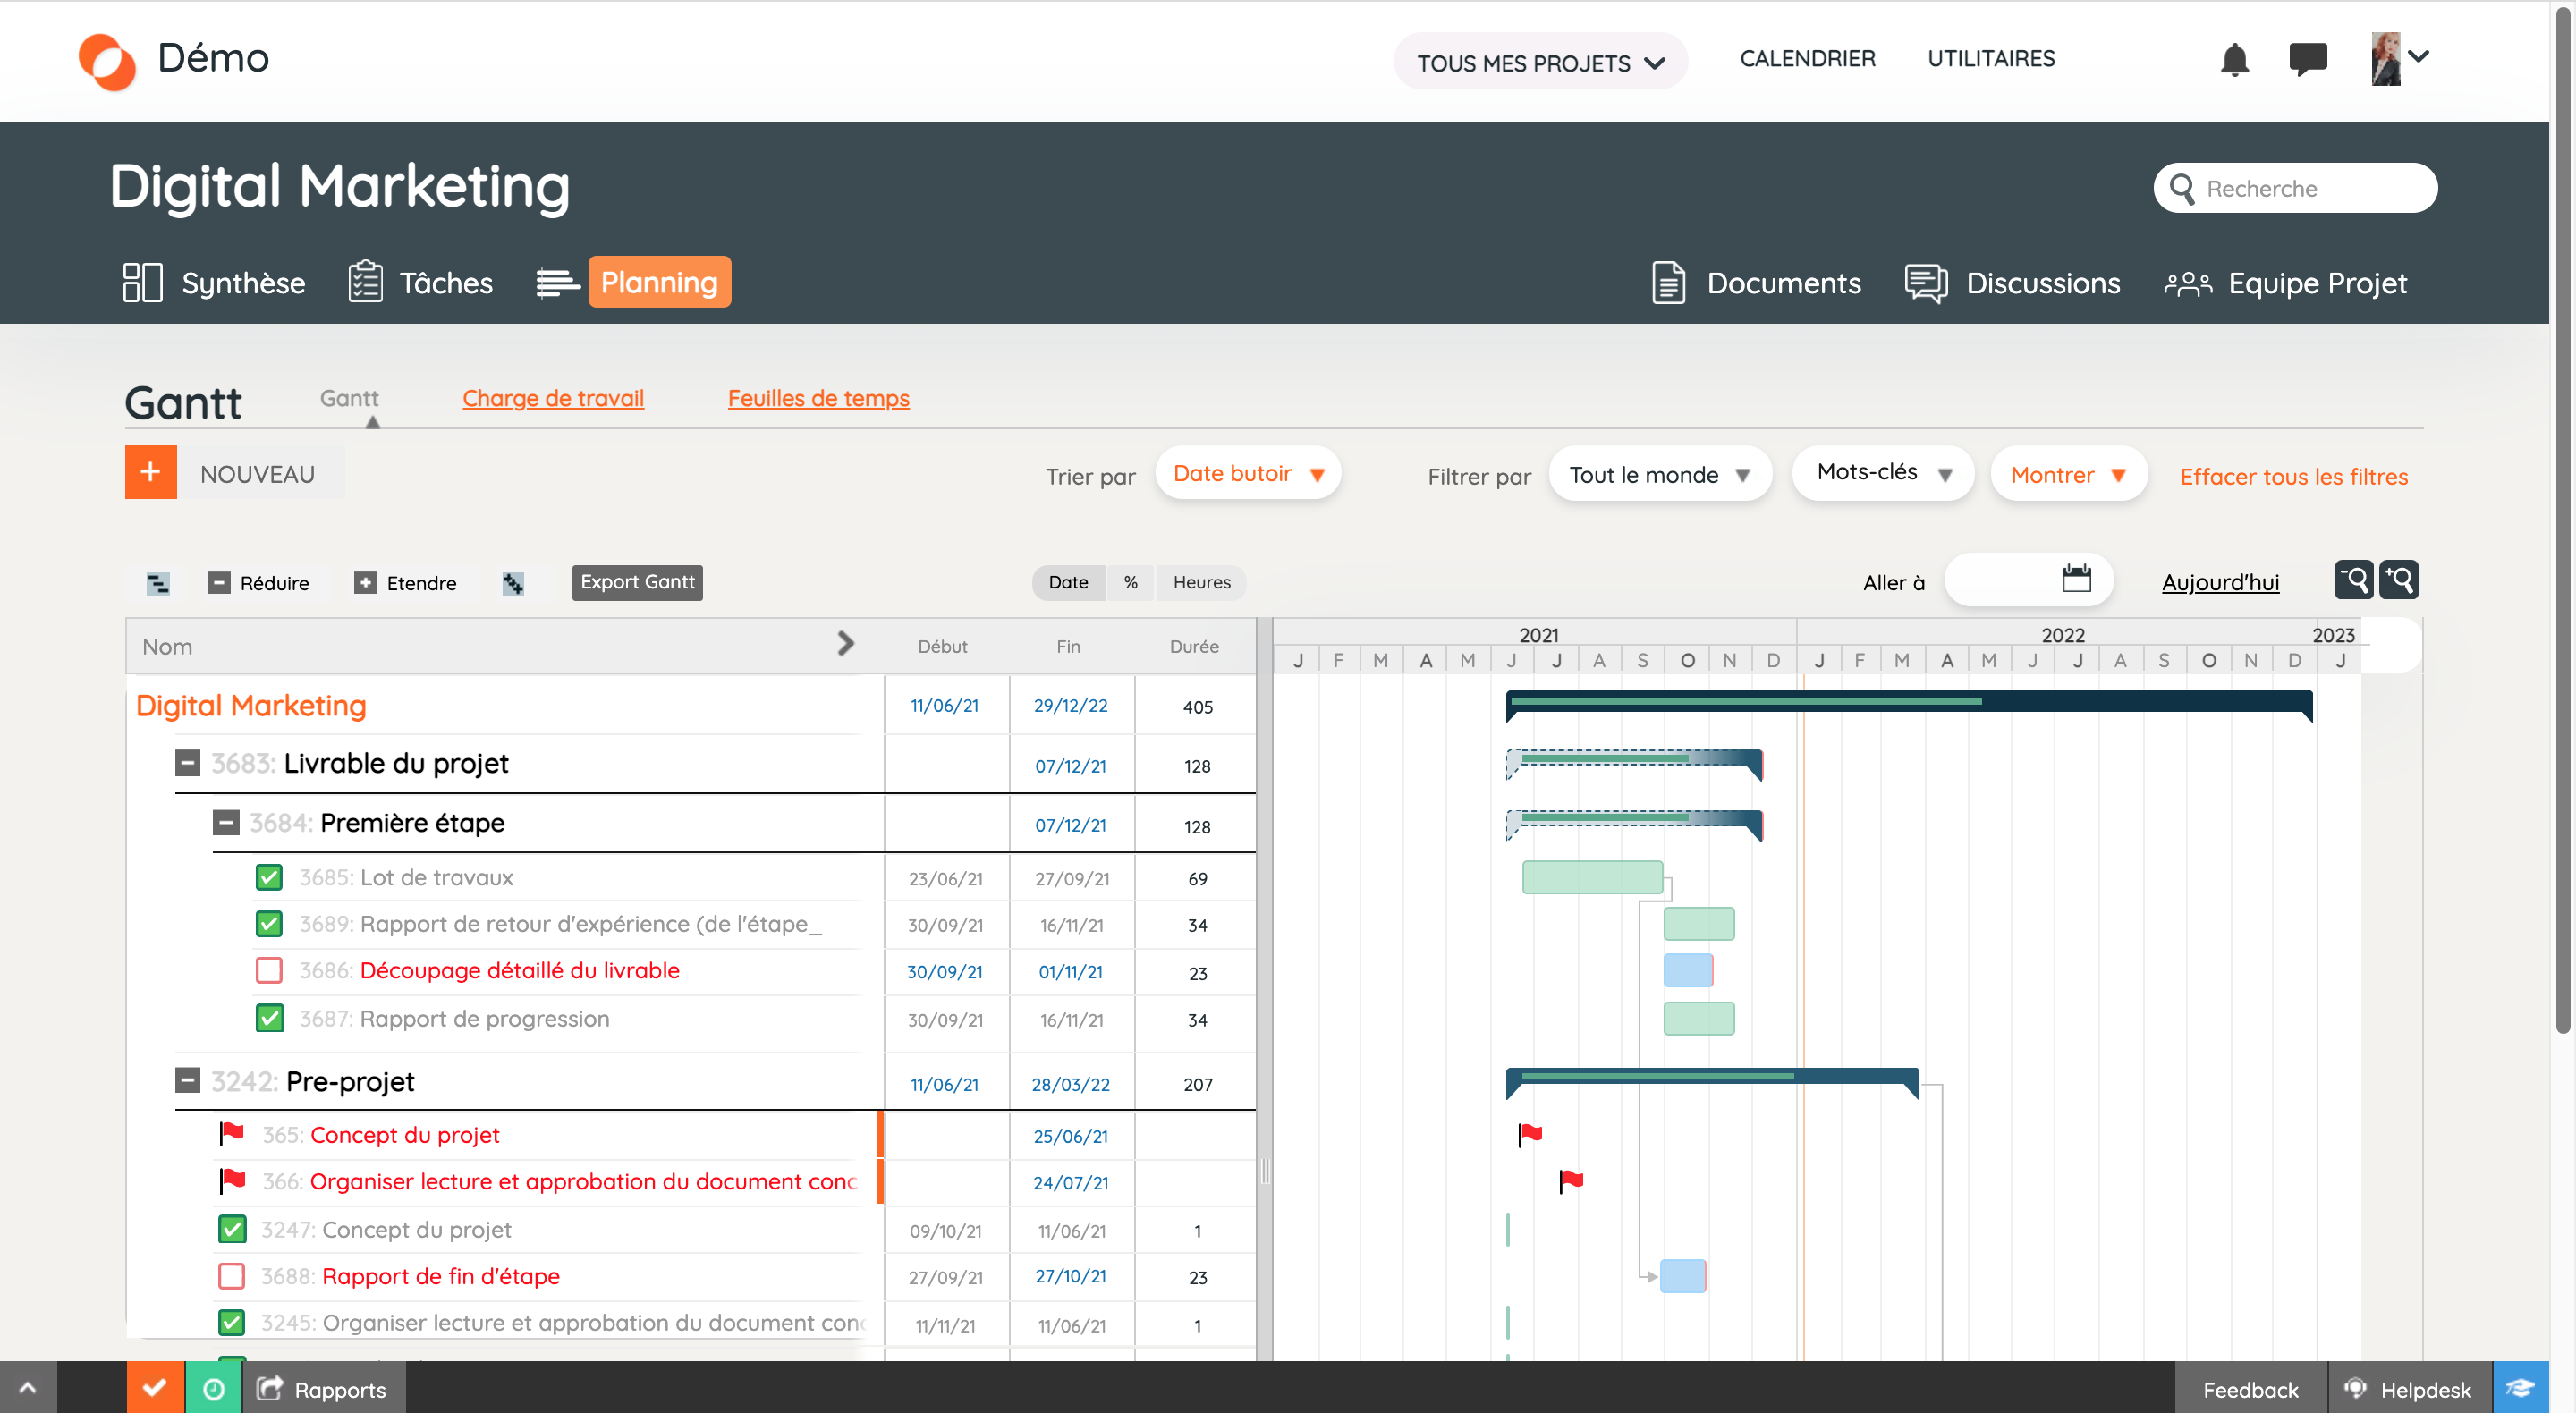Click Effacer tous les filtres link
This screenshot has width=2576, height=1413.
[x=2294, y=476]
